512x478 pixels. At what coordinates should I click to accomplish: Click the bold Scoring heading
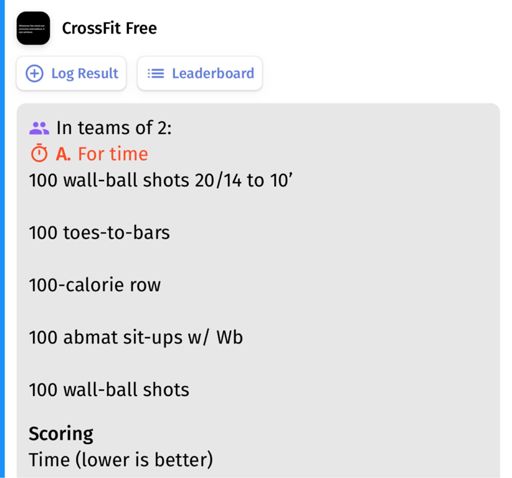(61, 434)
